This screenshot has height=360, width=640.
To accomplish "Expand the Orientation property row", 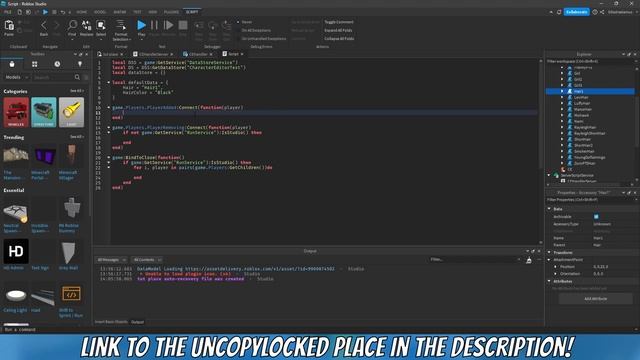I will 556,274.
